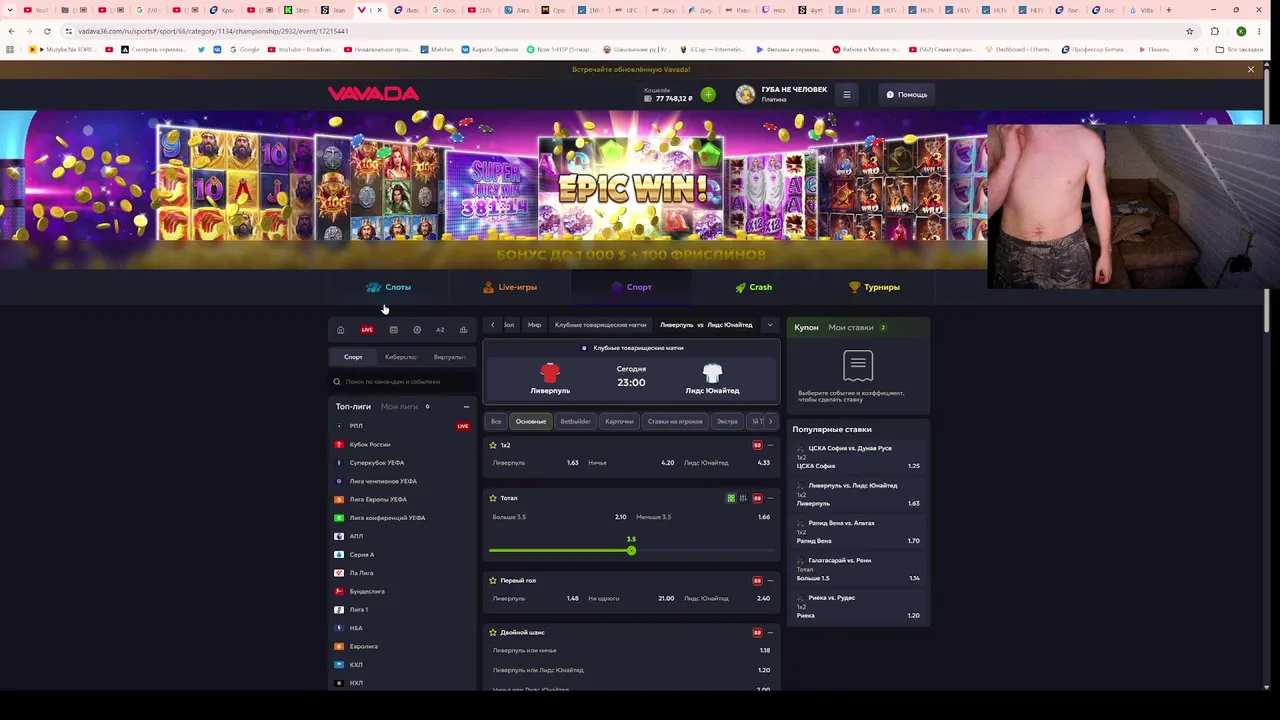1280x720 pixels.
Task: Close the Vavada announcement banner
Action: coord(1250,69)
